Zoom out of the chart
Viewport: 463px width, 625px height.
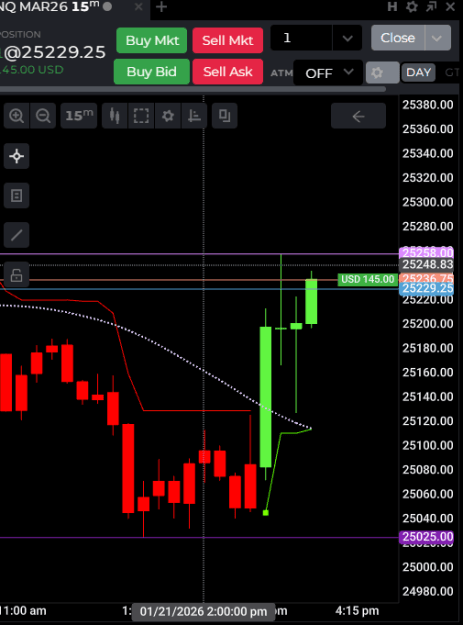pyautogui.click(x=43, y=116)
